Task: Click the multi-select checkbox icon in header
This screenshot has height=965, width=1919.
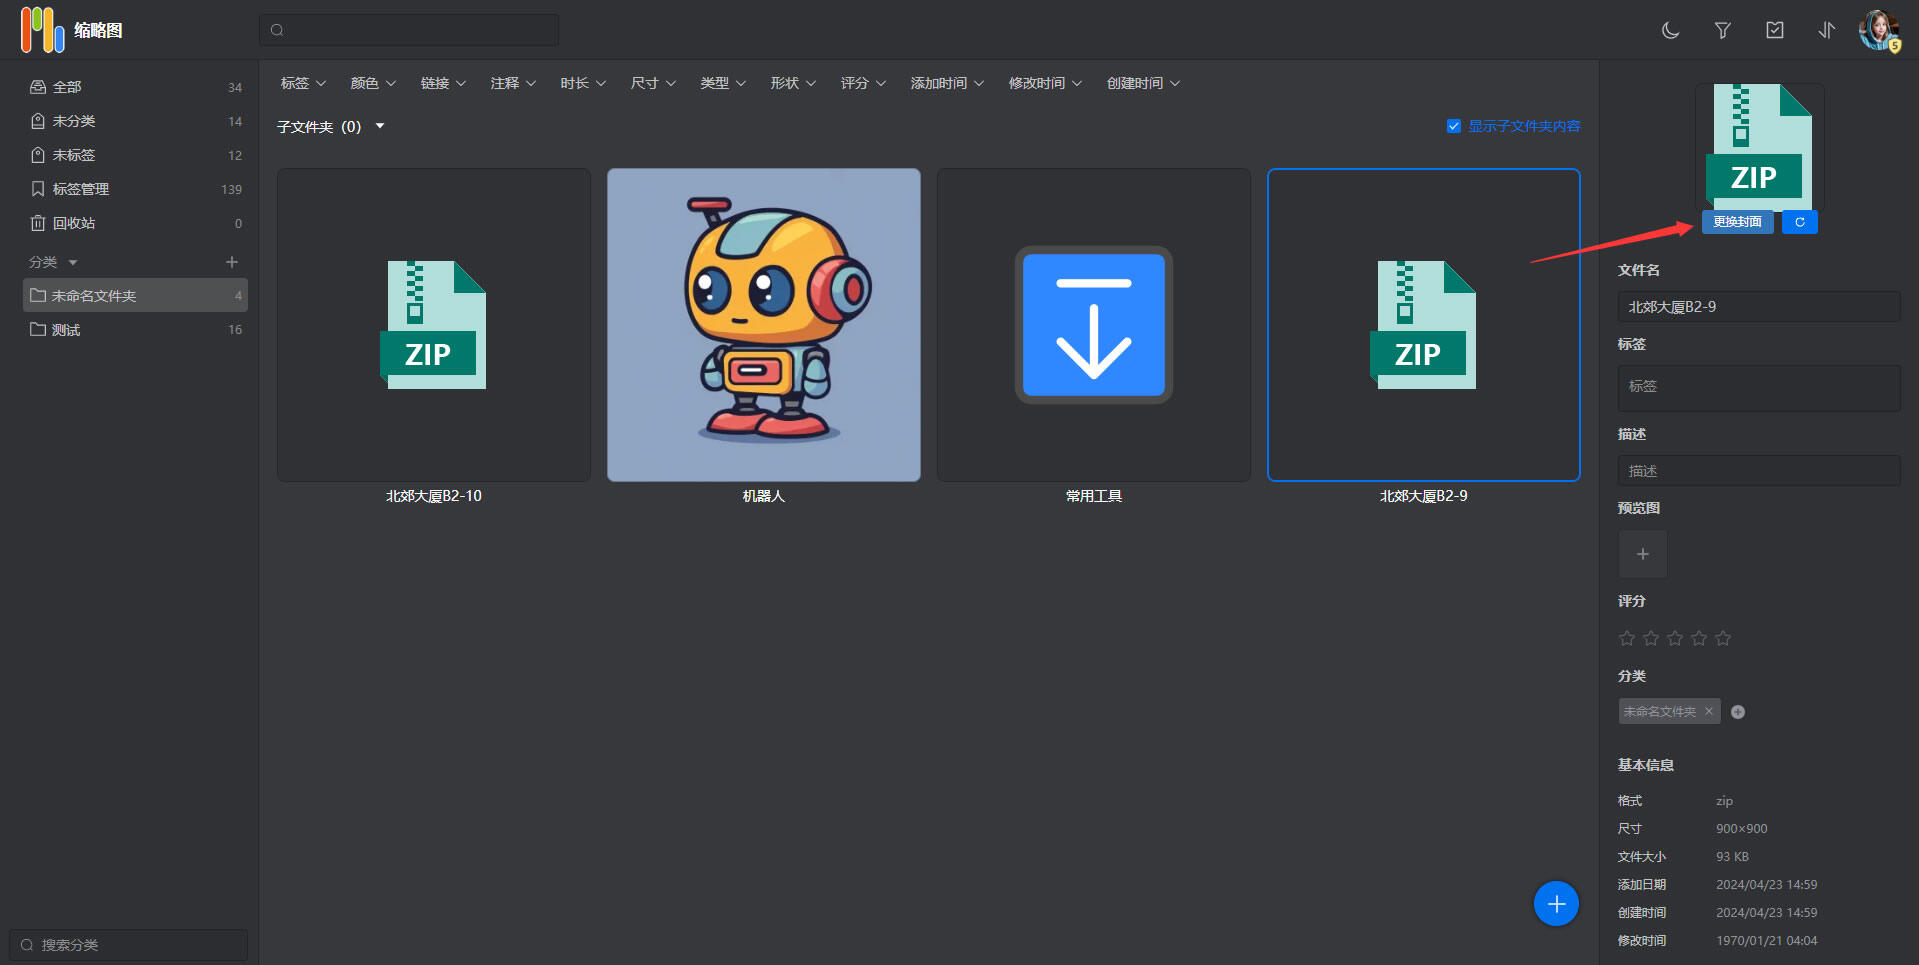Action: 1774,31
